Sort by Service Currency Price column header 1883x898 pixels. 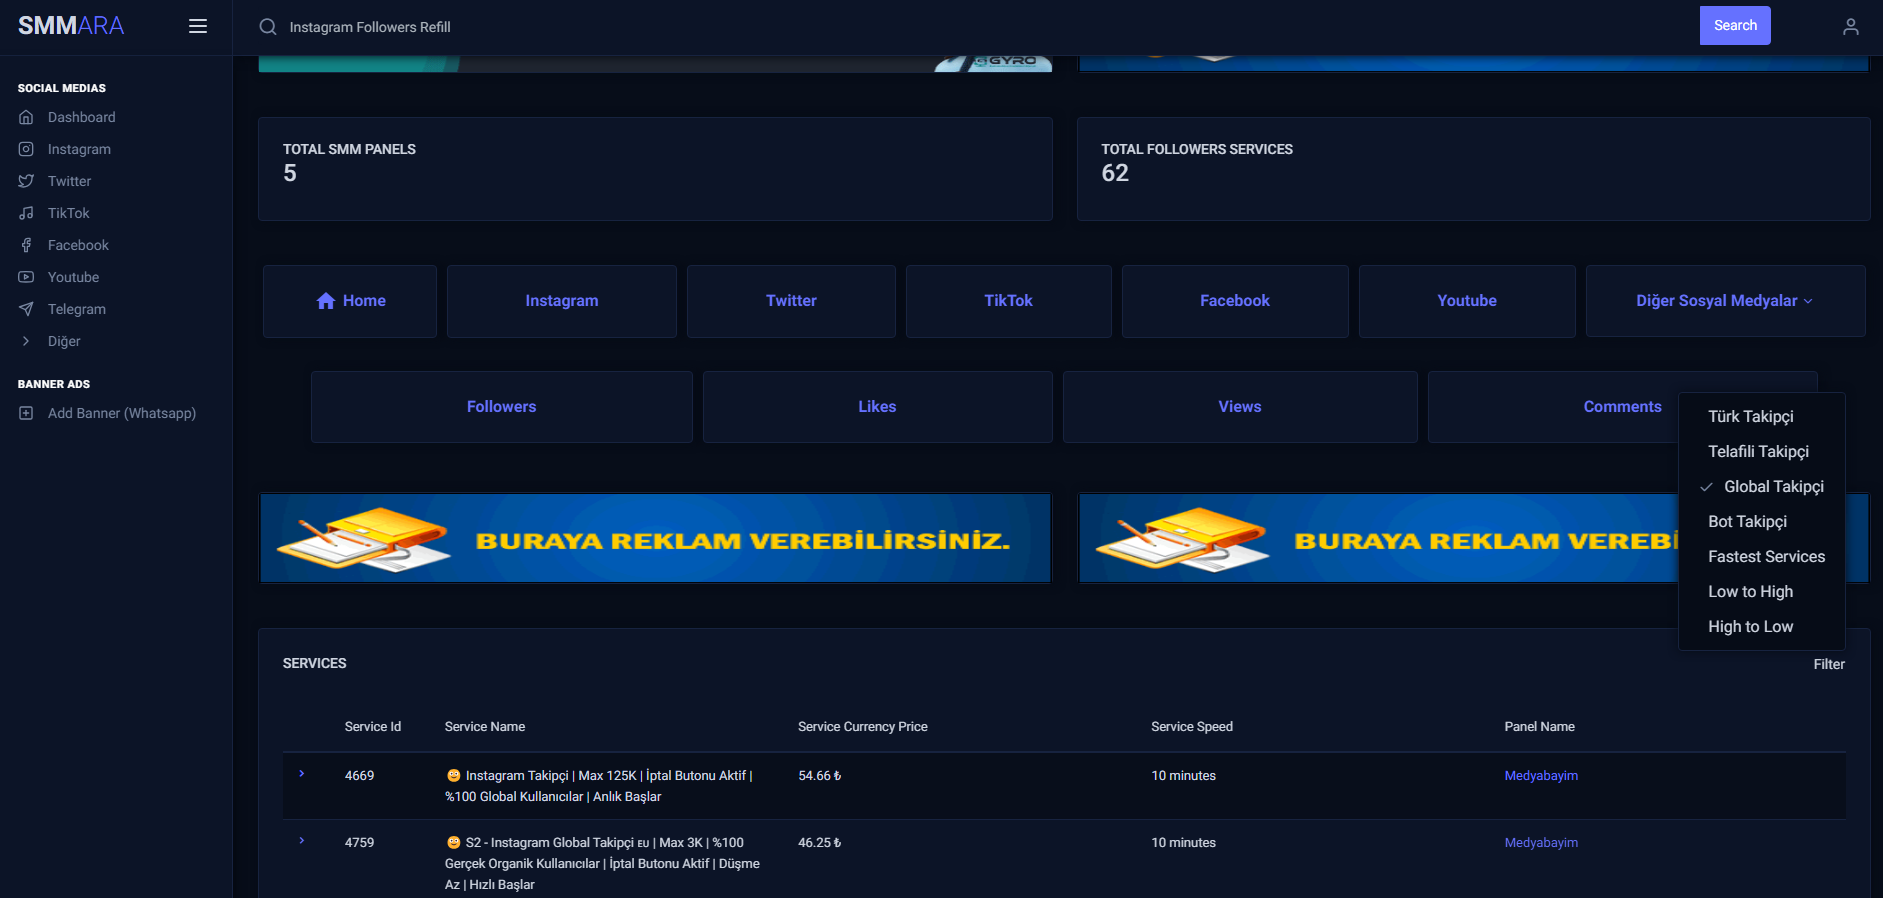pos(863,727)
